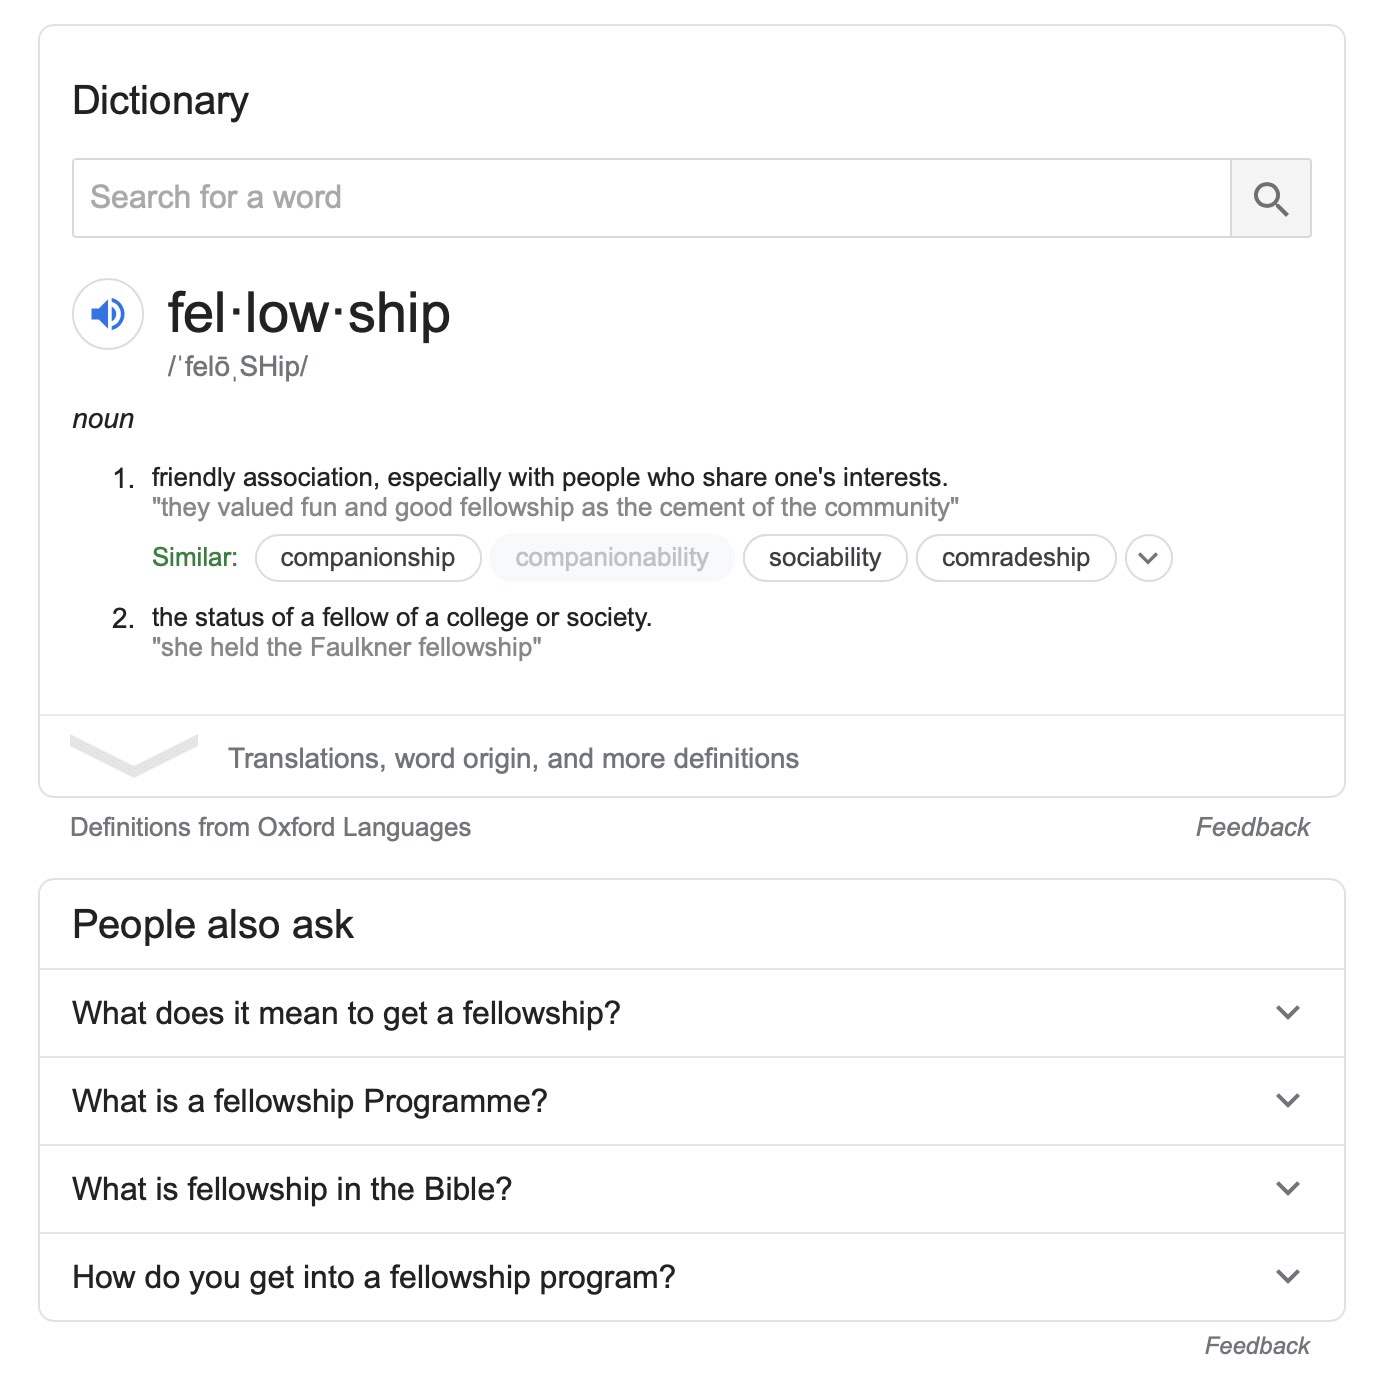The image size is (1376, 1396).
Task: Click the chevron beside the Bible fellowship question
Action: 1288,1189
